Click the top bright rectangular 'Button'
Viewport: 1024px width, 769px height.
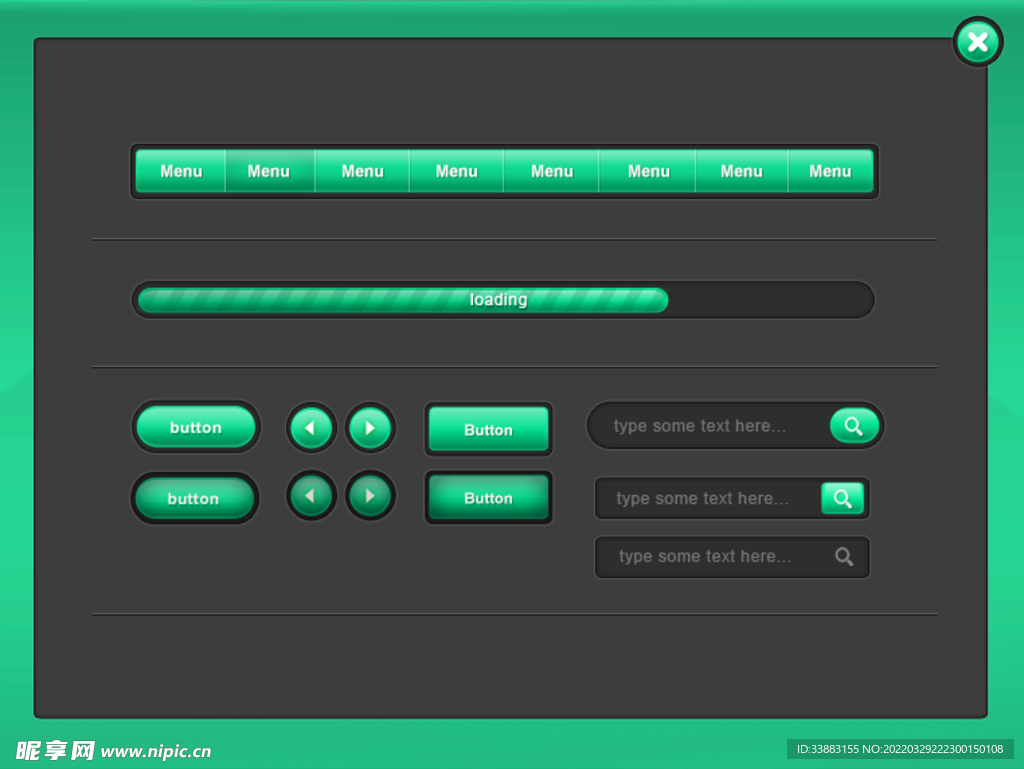[488, 429]
